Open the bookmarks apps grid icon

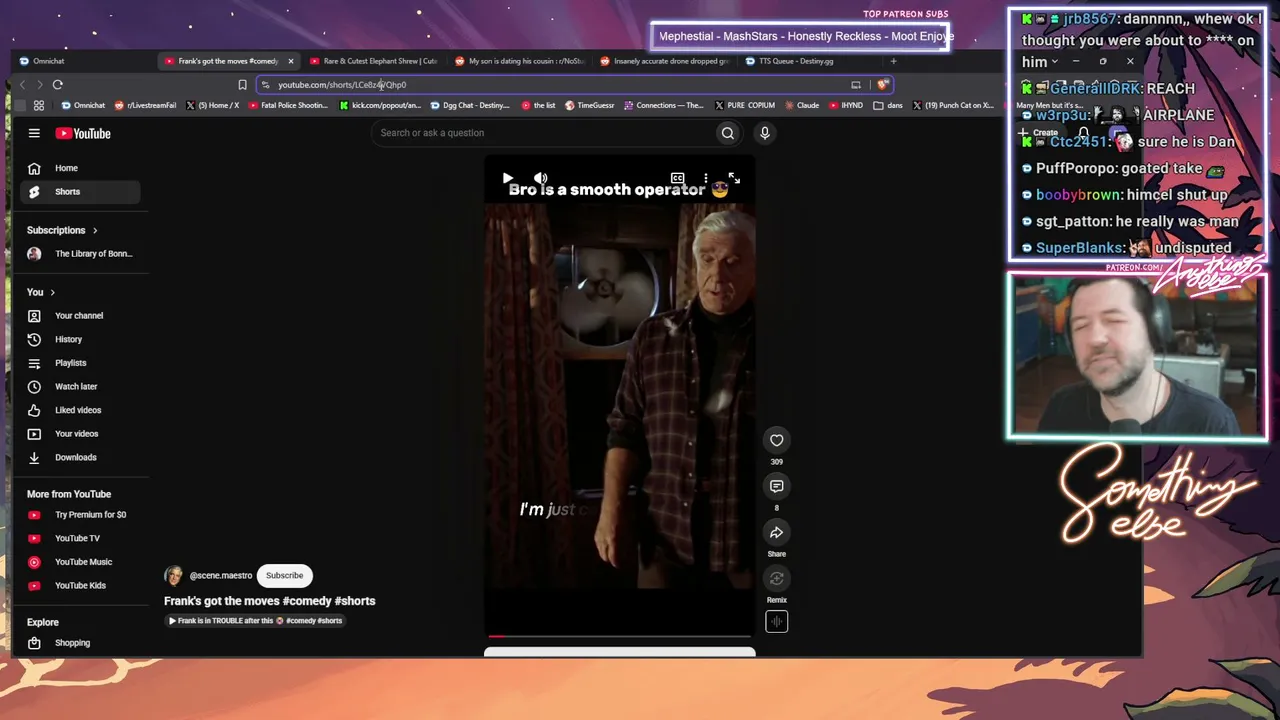pos(39,105)
